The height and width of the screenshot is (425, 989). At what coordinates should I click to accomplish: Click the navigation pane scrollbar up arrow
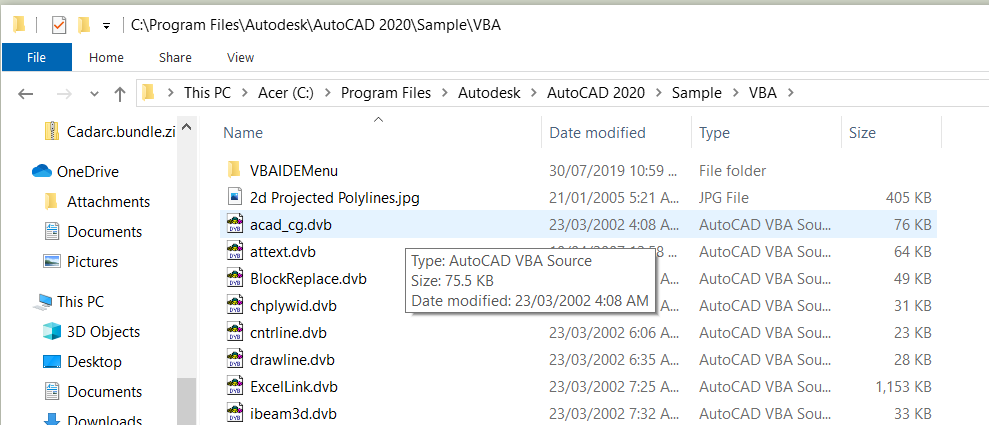click(187, 127)
